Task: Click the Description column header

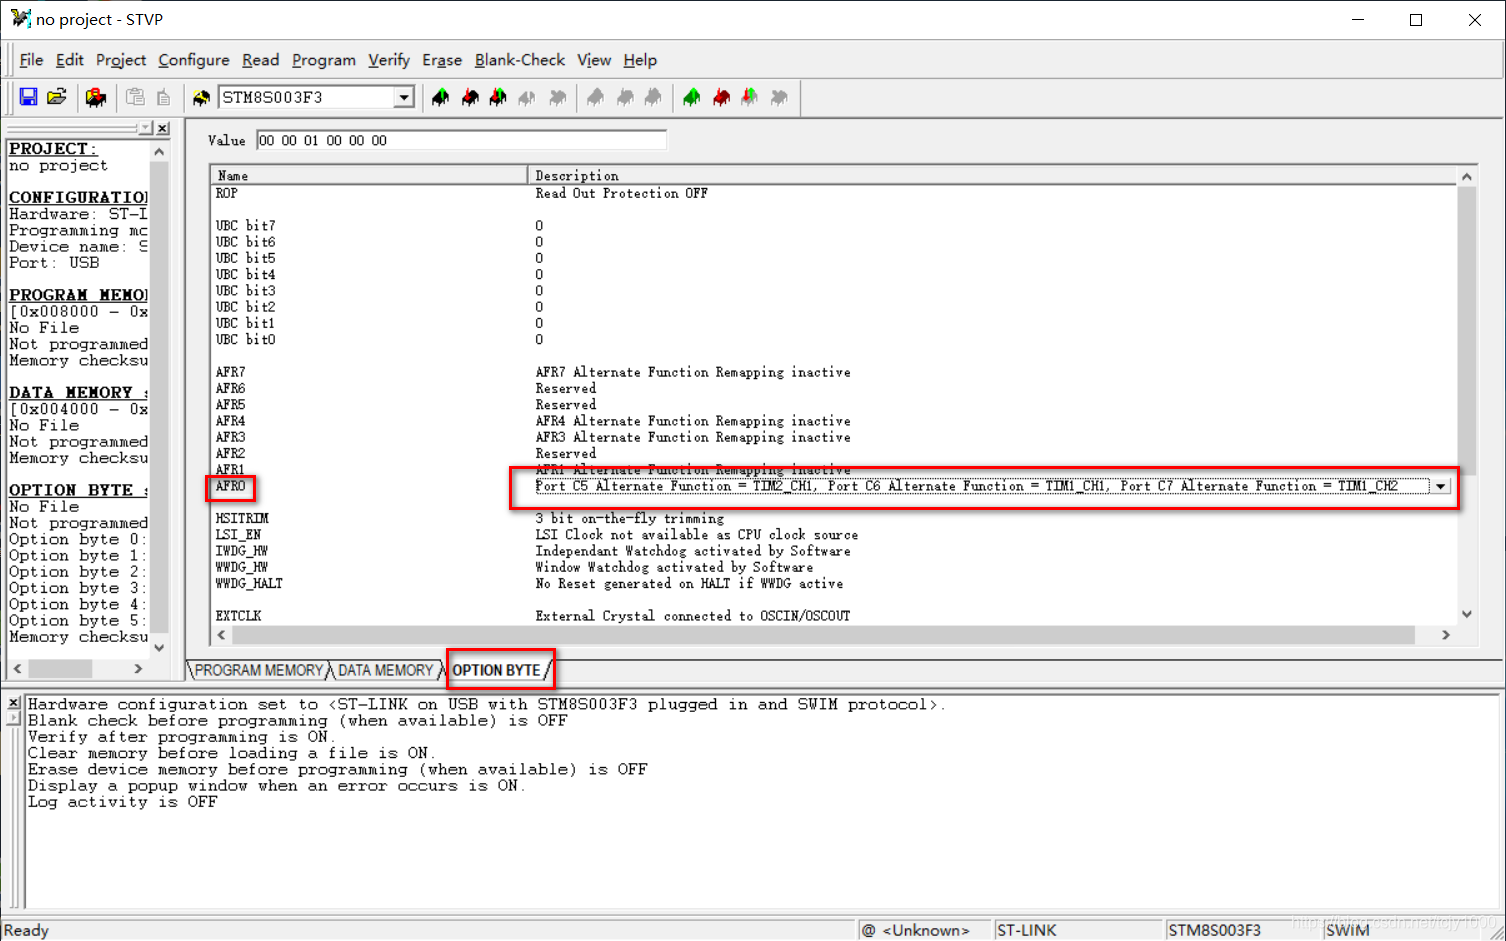Action: [x=992, y=175]
